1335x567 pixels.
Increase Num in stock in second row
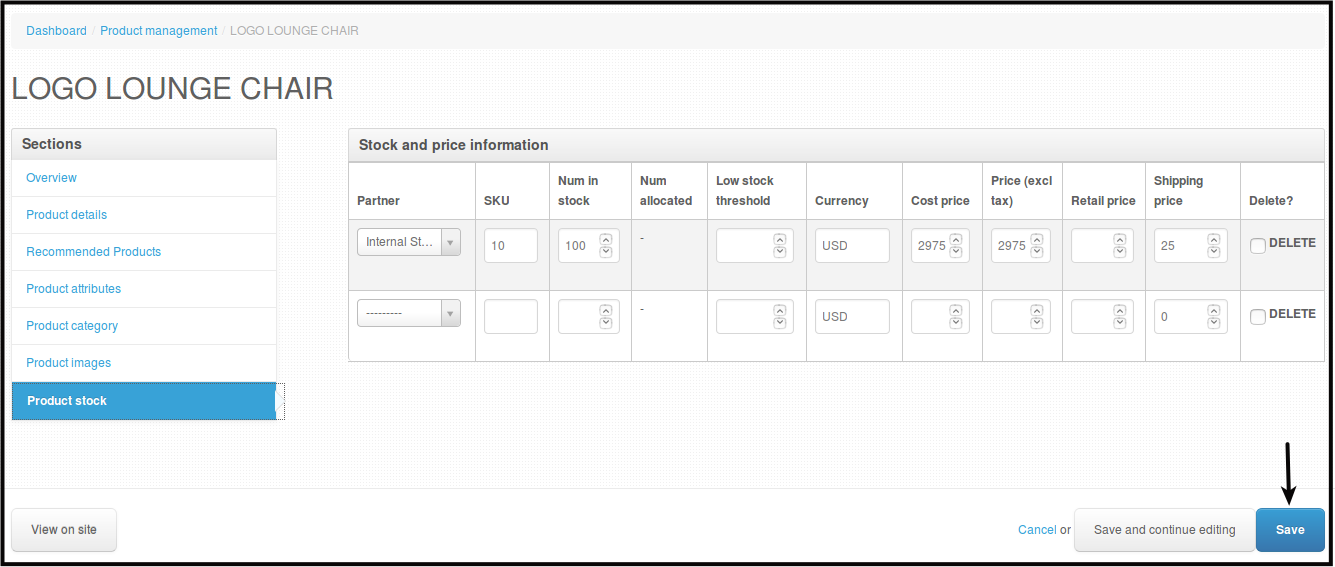pyautogui.click(x=605, y=310)
